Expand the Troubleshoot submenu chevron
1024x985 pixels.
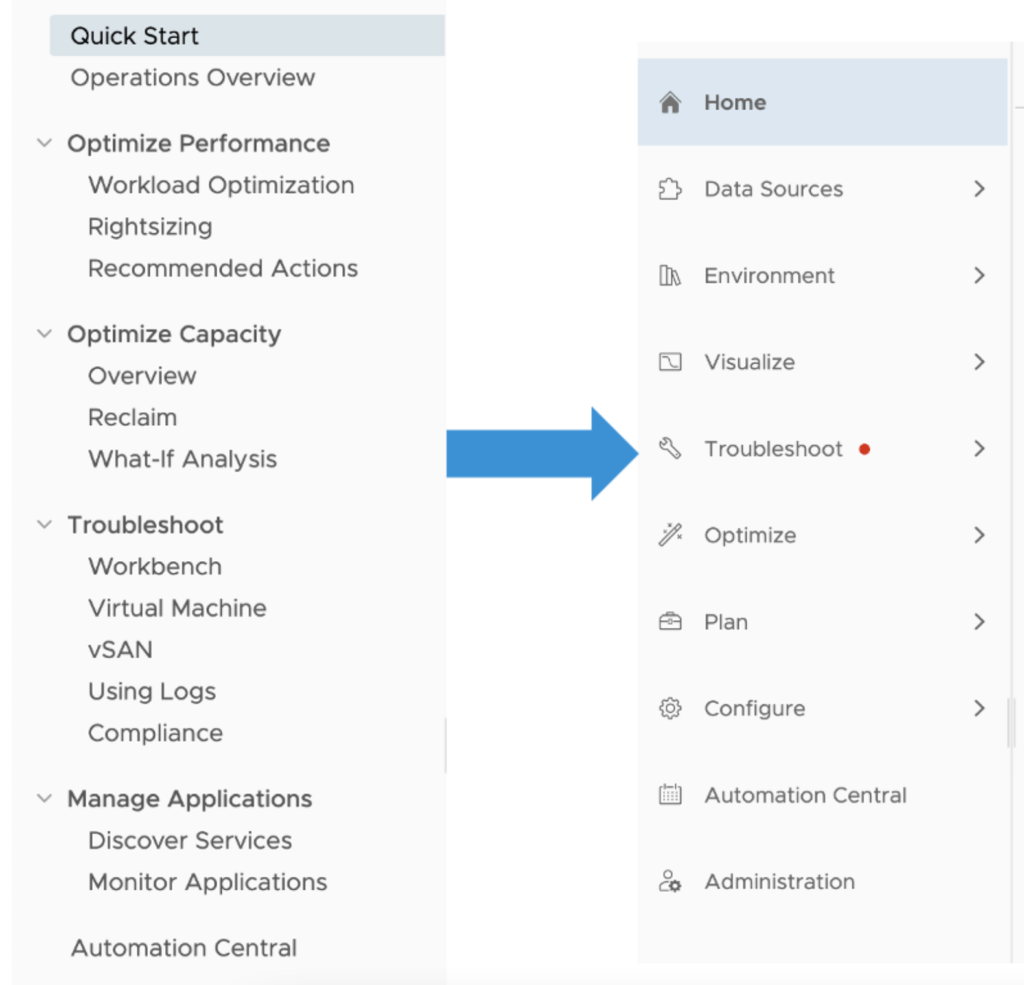[x=979, y=449]
